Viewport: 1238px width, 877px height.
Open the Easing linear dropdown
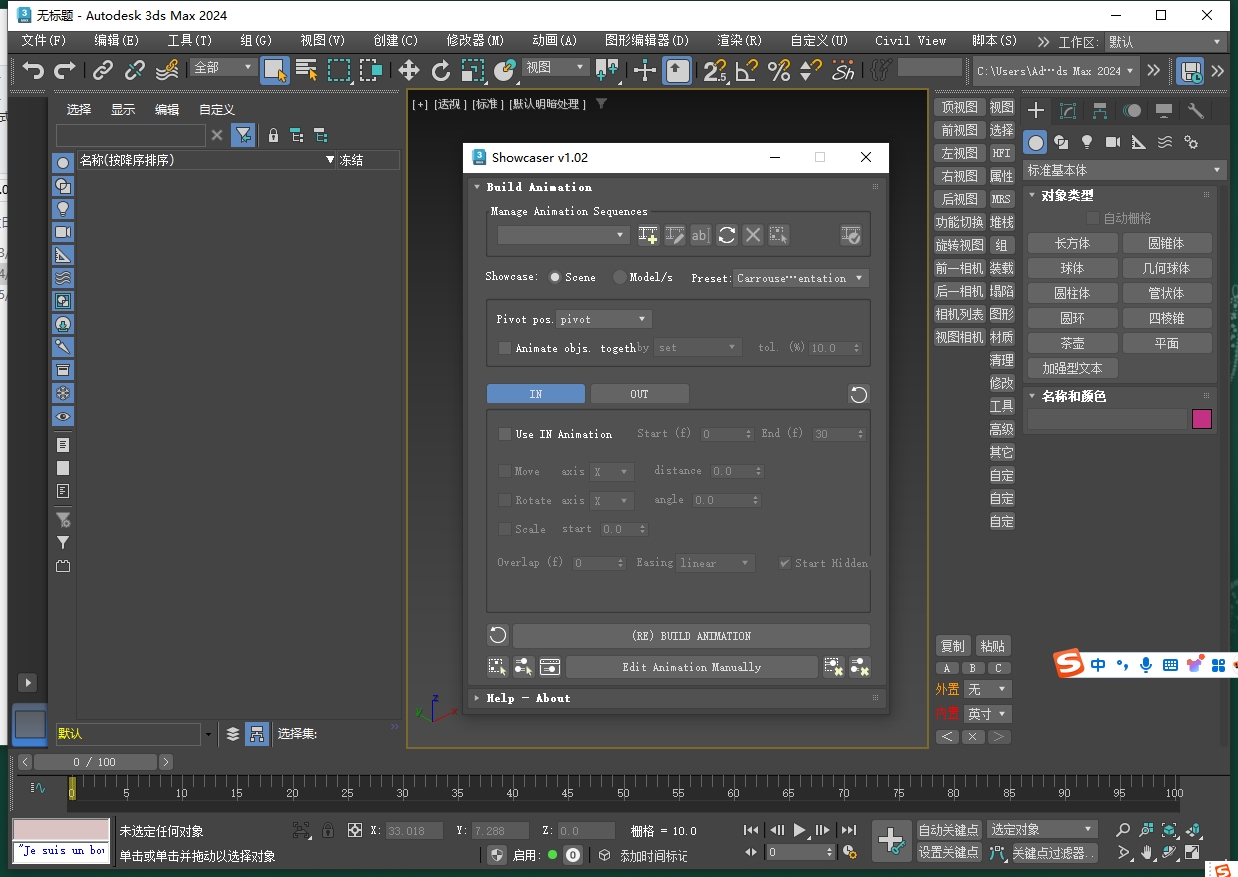click(715, 563)
